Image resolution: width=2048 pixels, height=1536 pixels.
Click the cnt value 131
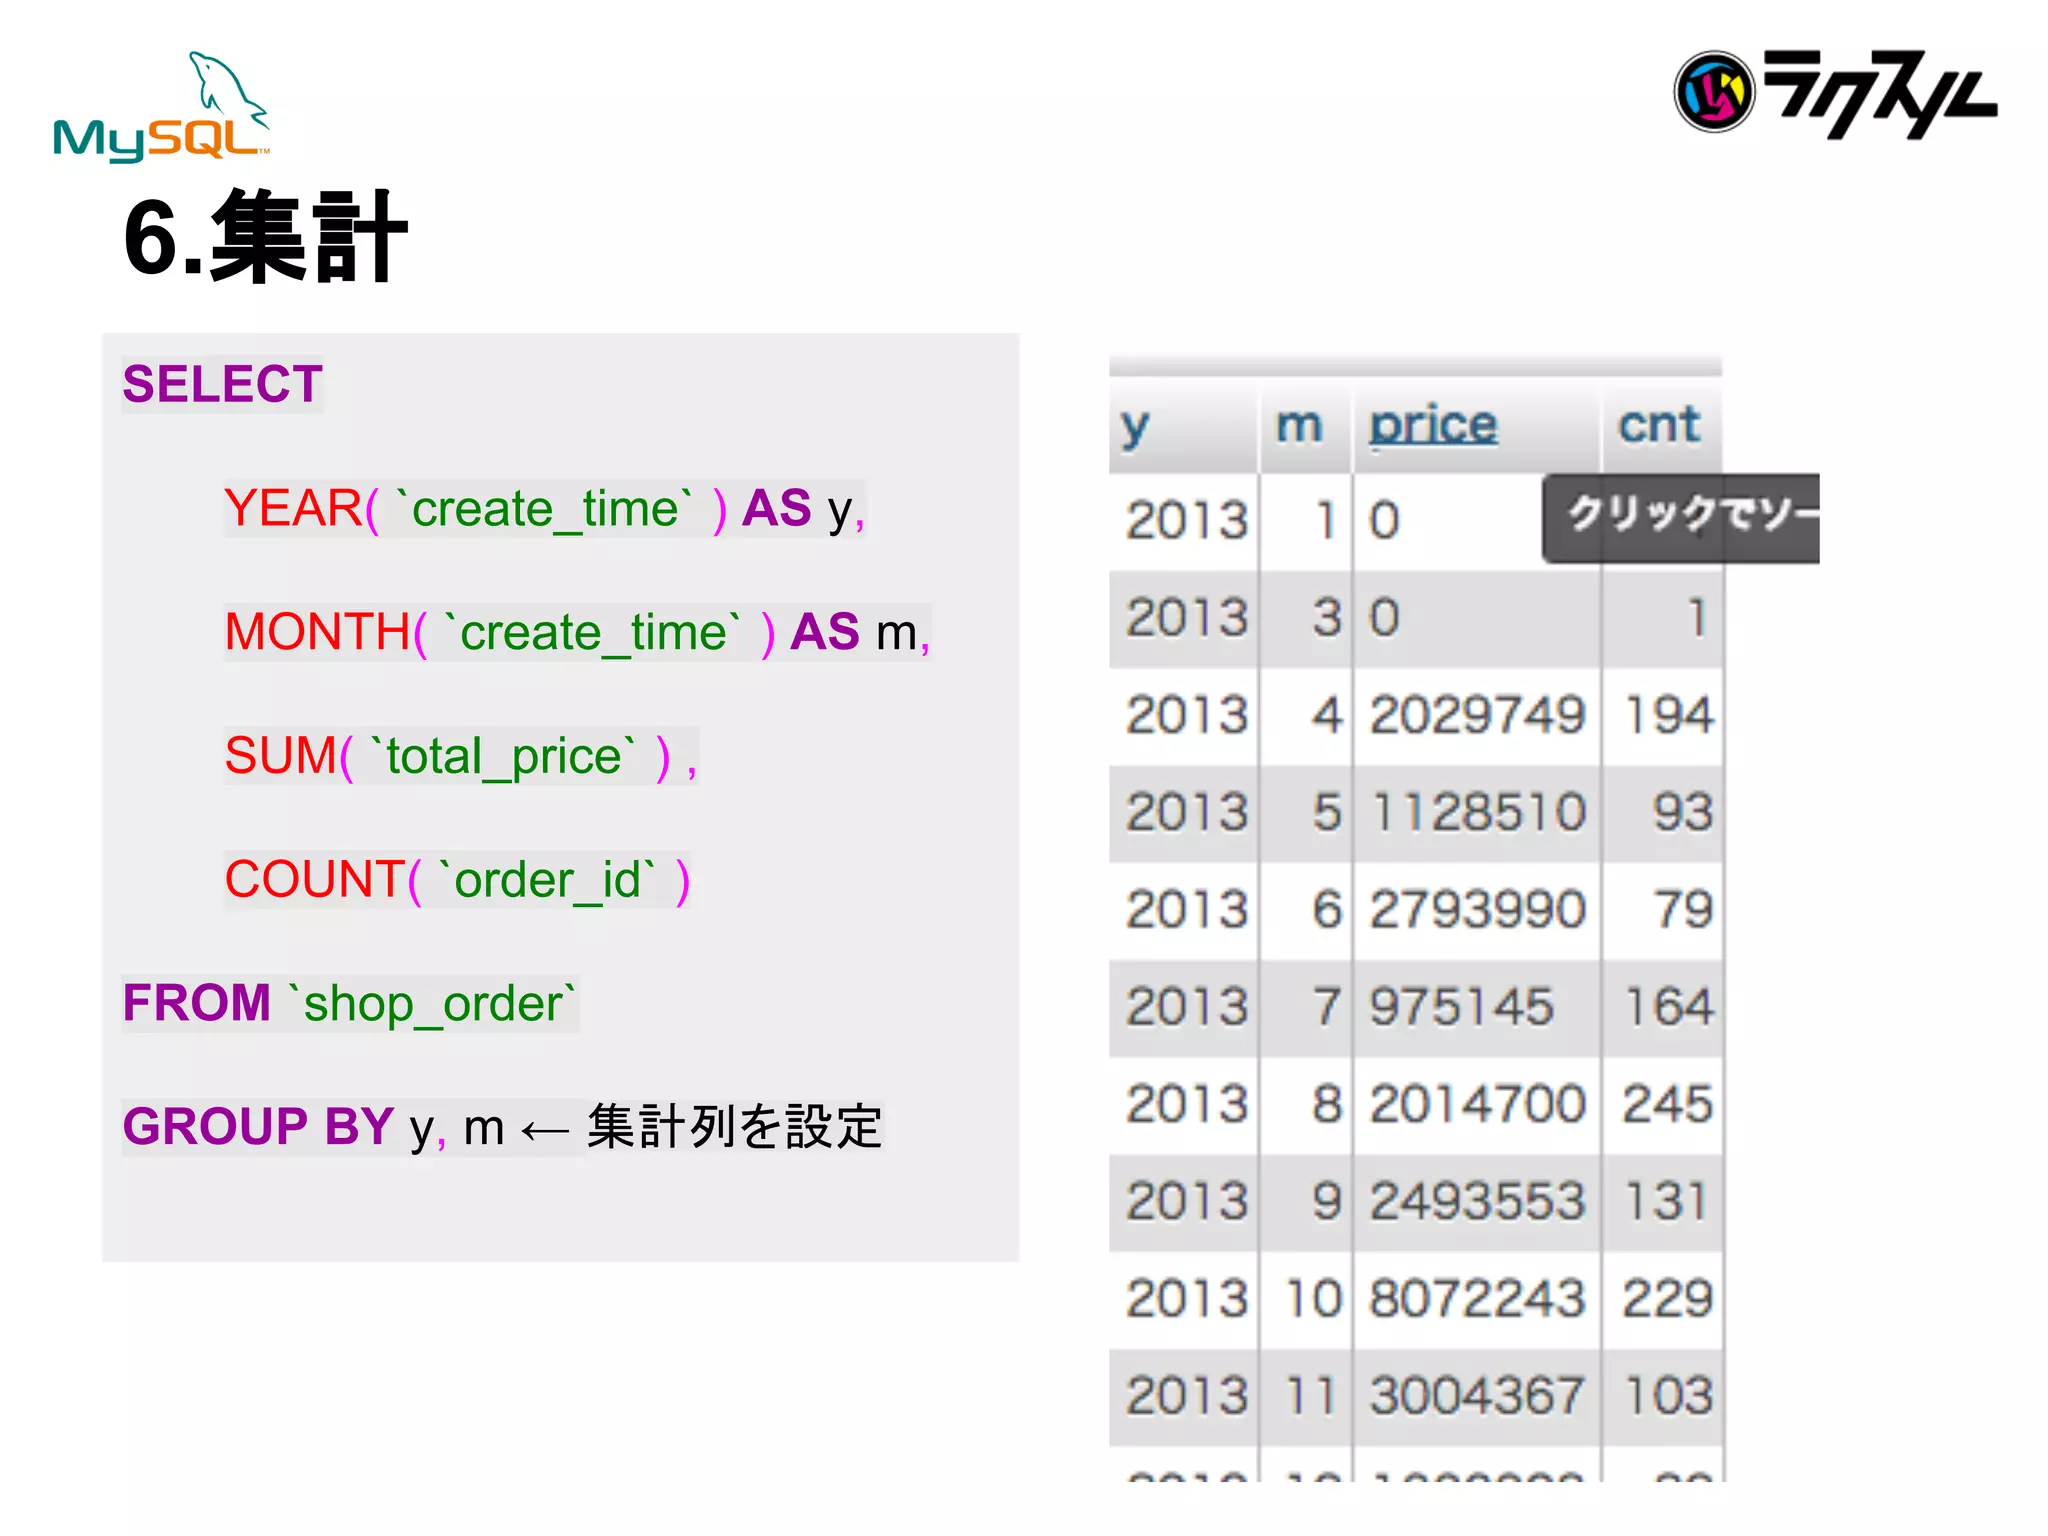pyautogui.click(x=1667, y=1201)
